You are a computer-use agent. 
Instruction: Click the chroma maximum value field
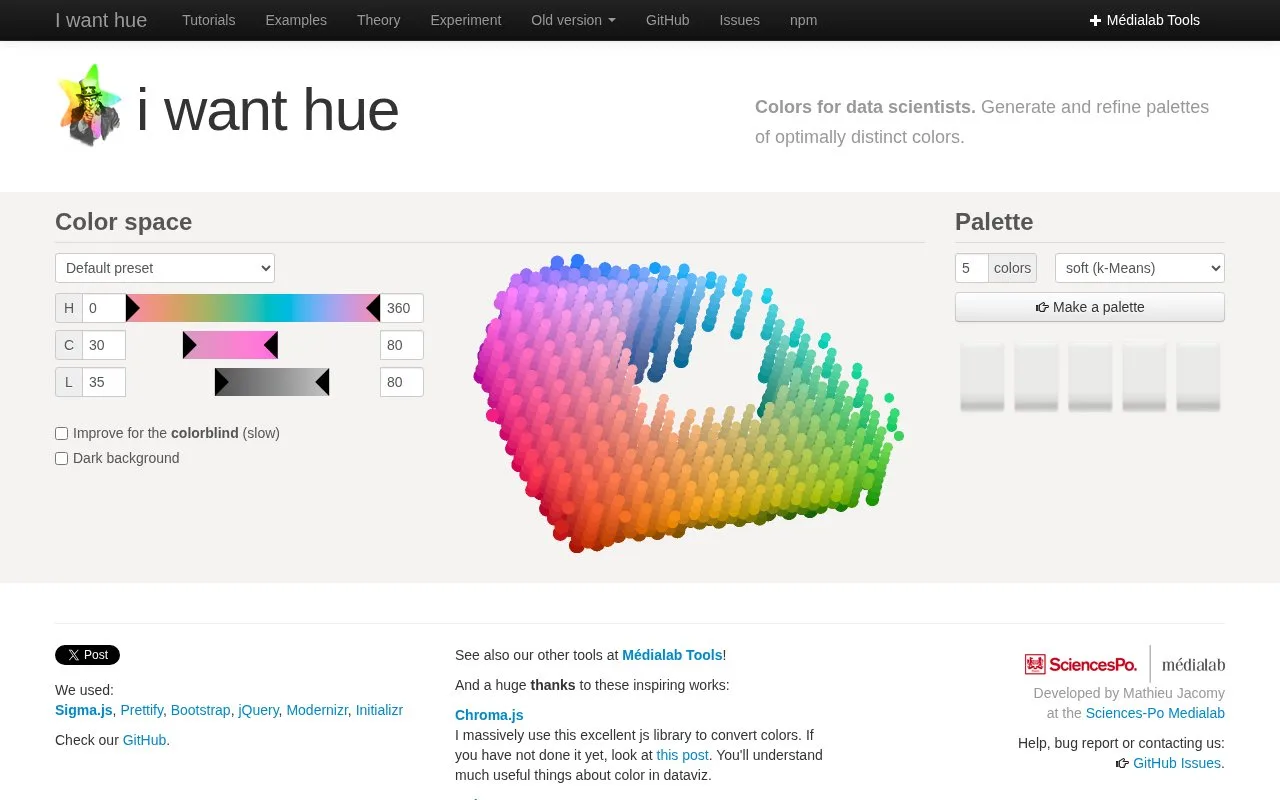[402, 345]
